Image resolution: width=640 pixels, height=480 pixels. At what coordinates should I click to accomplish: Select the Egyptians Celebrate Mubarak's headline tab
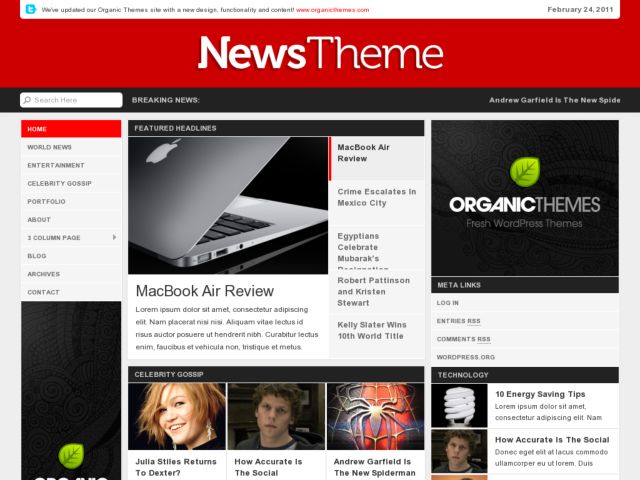click(x=376, y=247)
